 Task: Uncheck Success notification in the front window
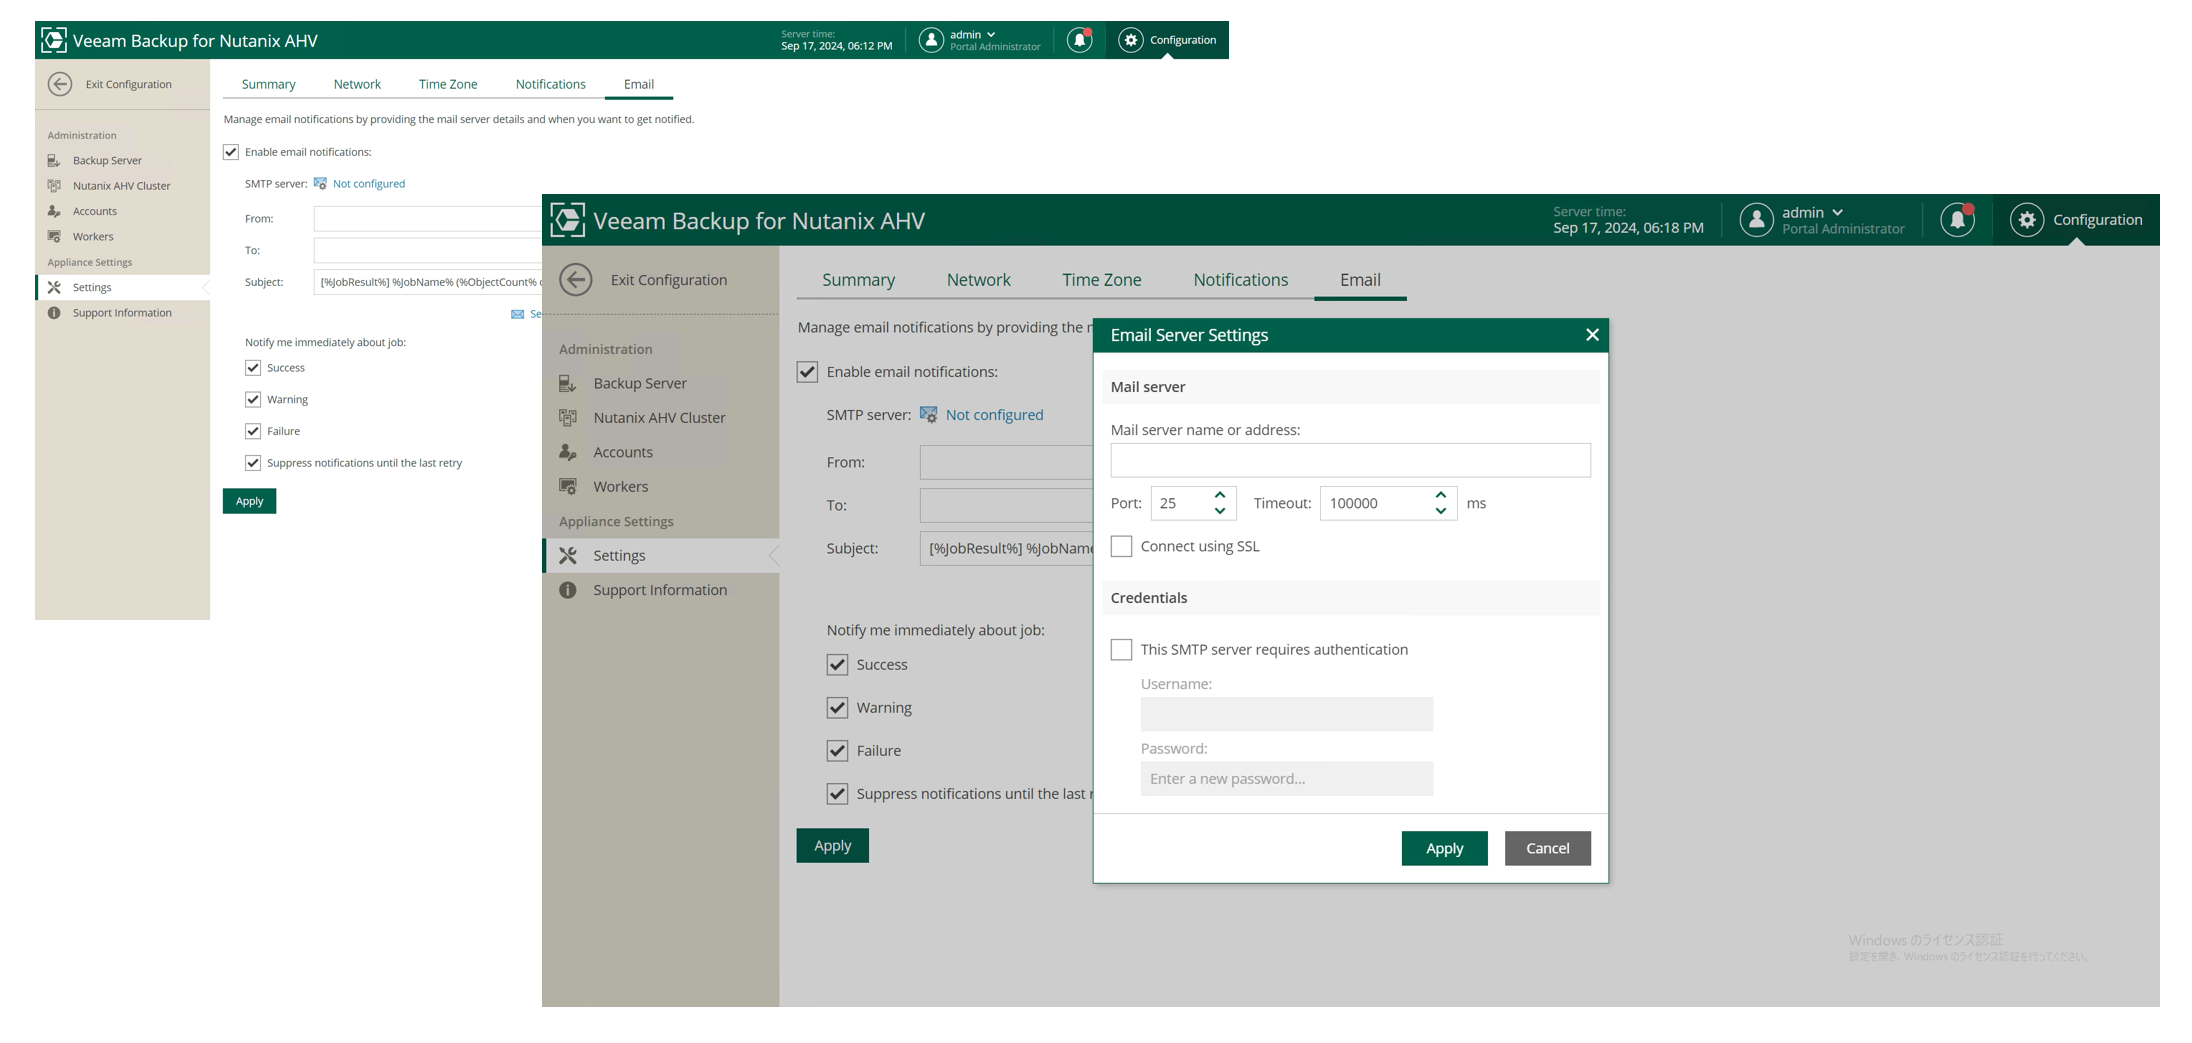pyautogui.click(x=838, y=665)
